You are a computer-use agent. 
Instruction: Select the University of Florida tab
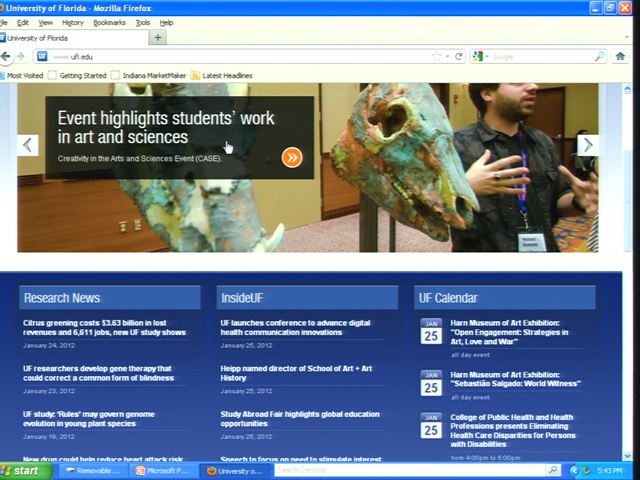[73, 38]
